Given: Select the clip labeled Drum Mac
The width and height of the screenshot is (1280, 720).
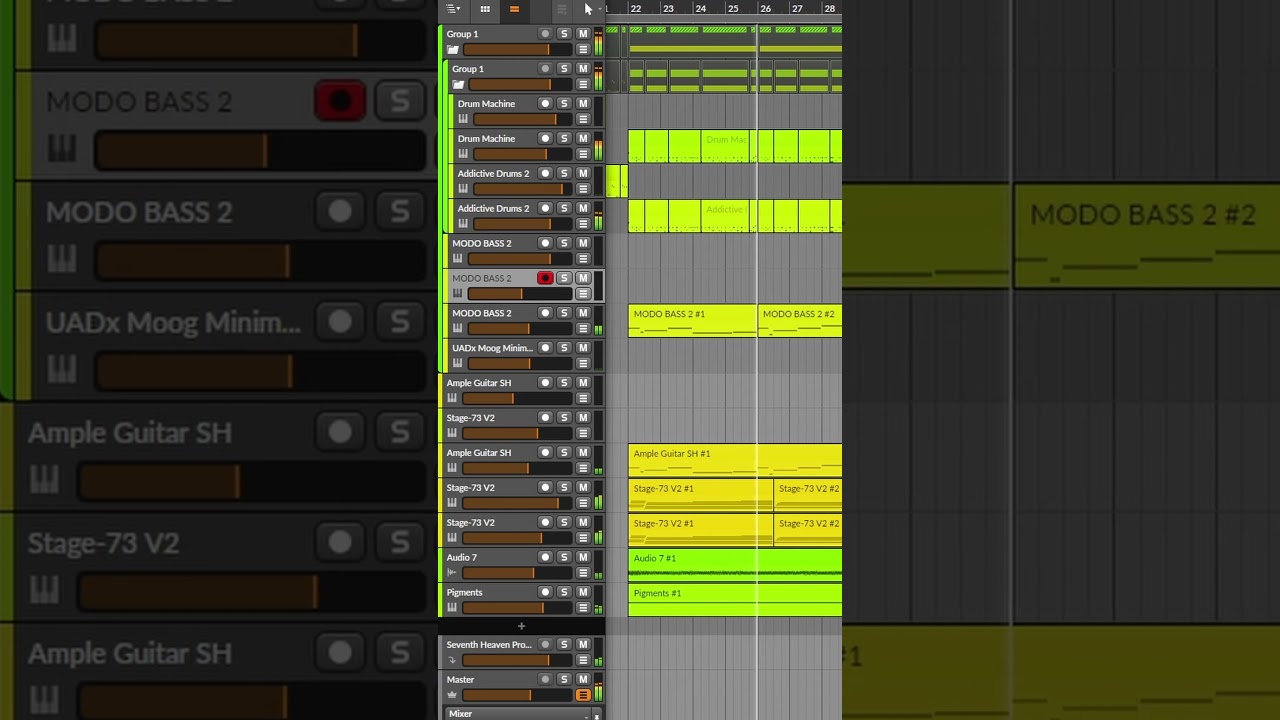Looking at the screenshot, I should point(726,146).
